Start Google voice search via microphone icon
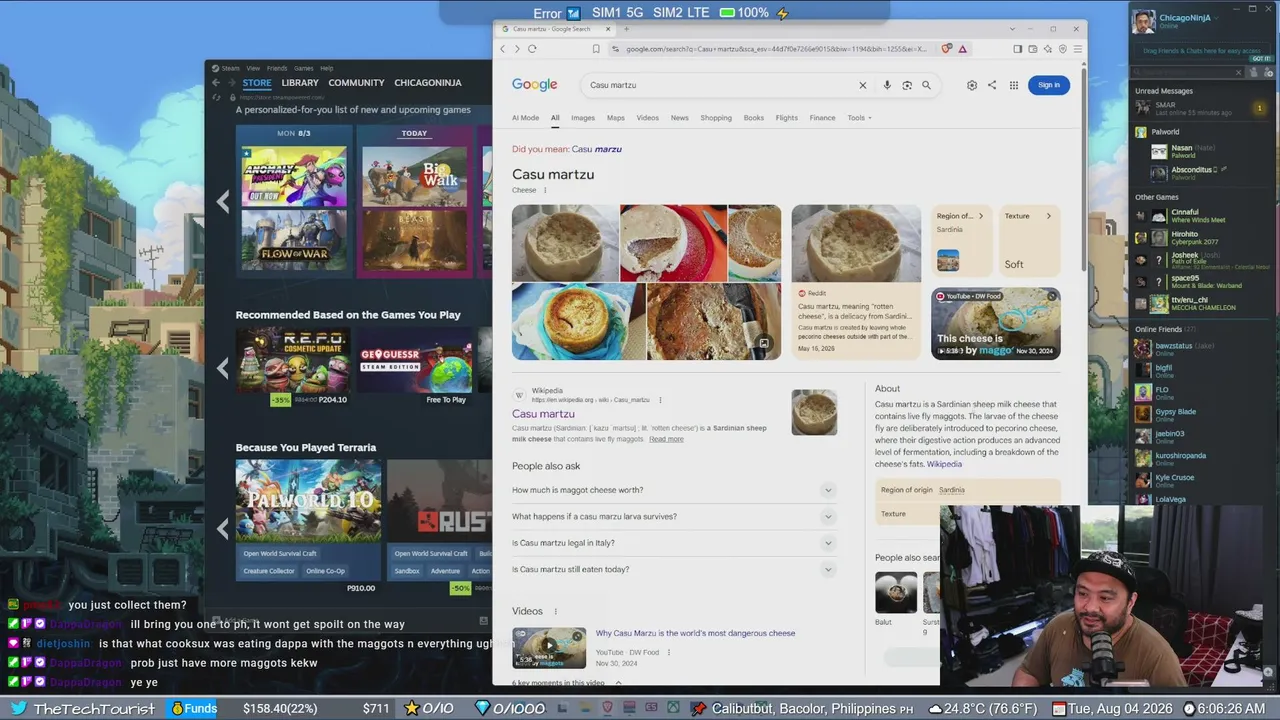This screenshot has width=1280, height=720. click(x=887, y=85)
